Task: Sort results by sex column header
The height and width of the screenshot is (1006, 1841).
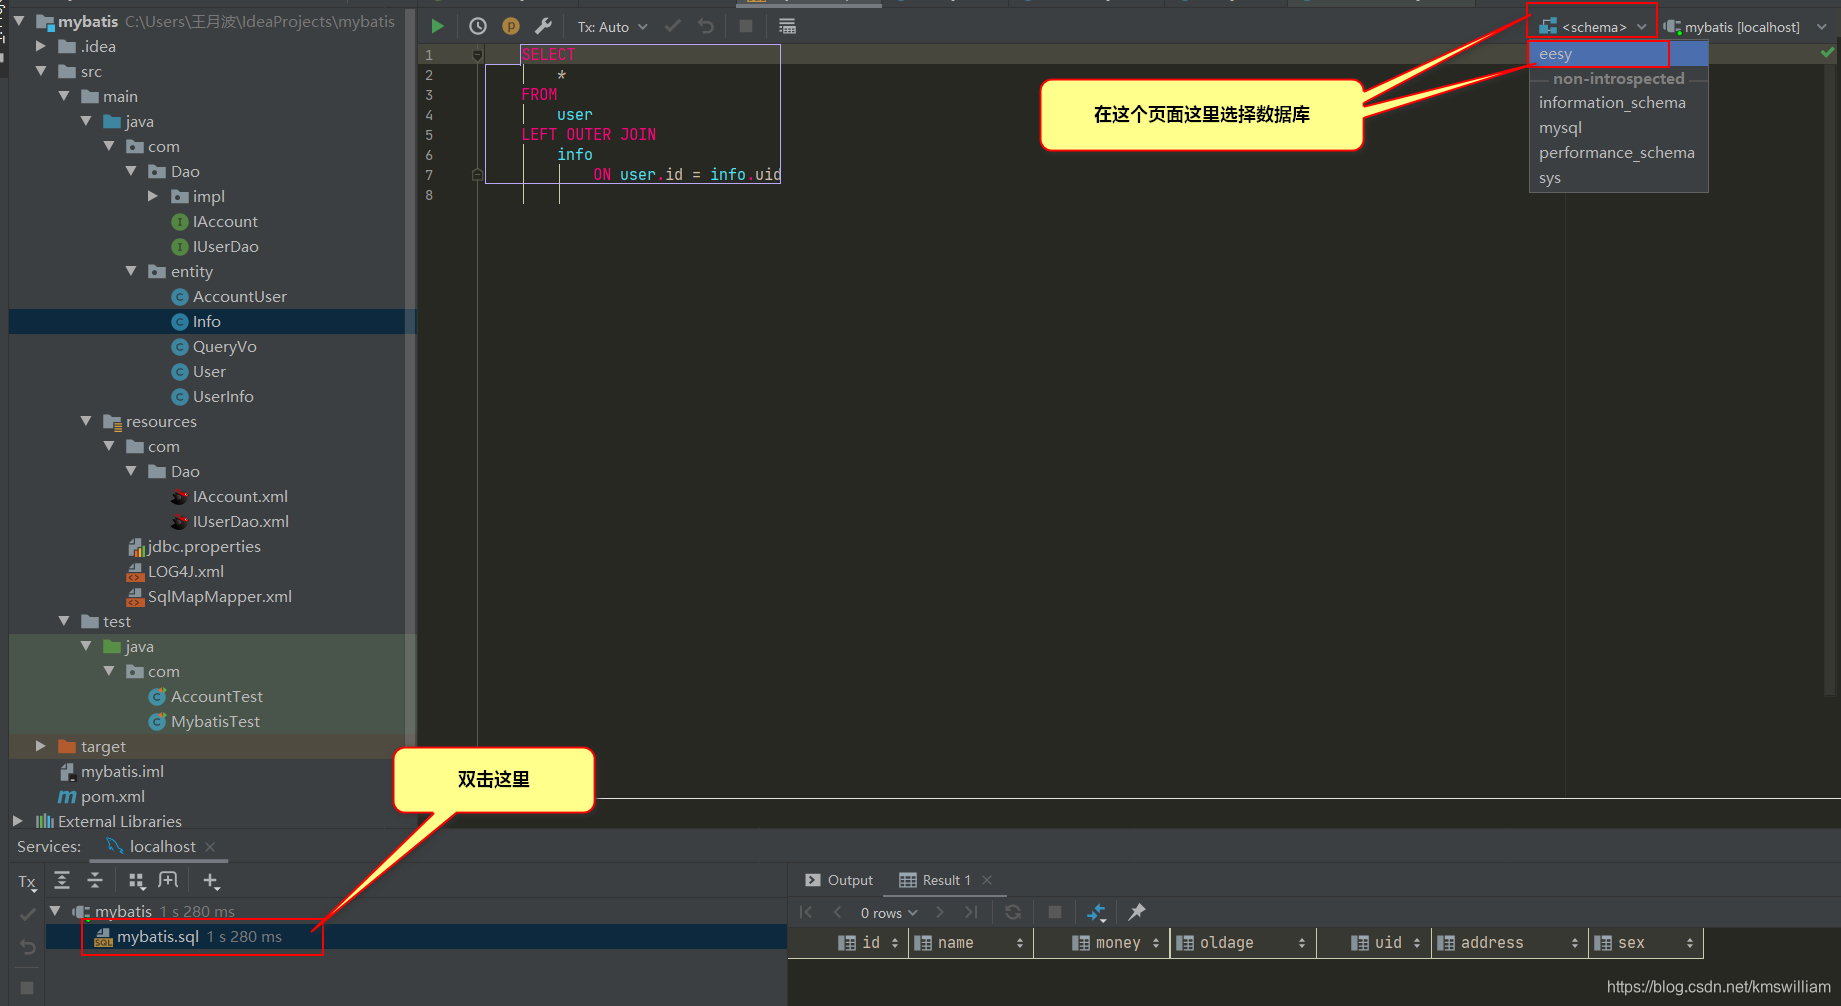Action: coord(1645,943)
